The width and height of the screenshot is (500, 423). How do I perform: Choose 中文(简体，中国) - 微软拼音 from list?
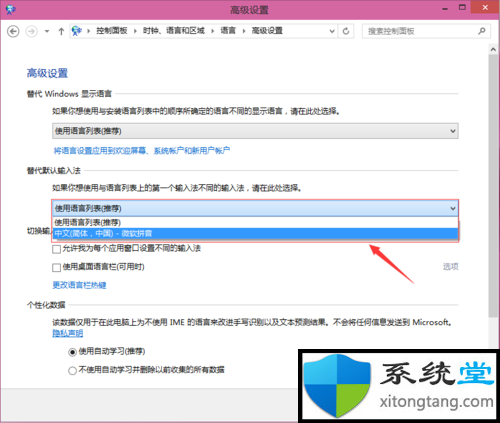pos(255,233)
